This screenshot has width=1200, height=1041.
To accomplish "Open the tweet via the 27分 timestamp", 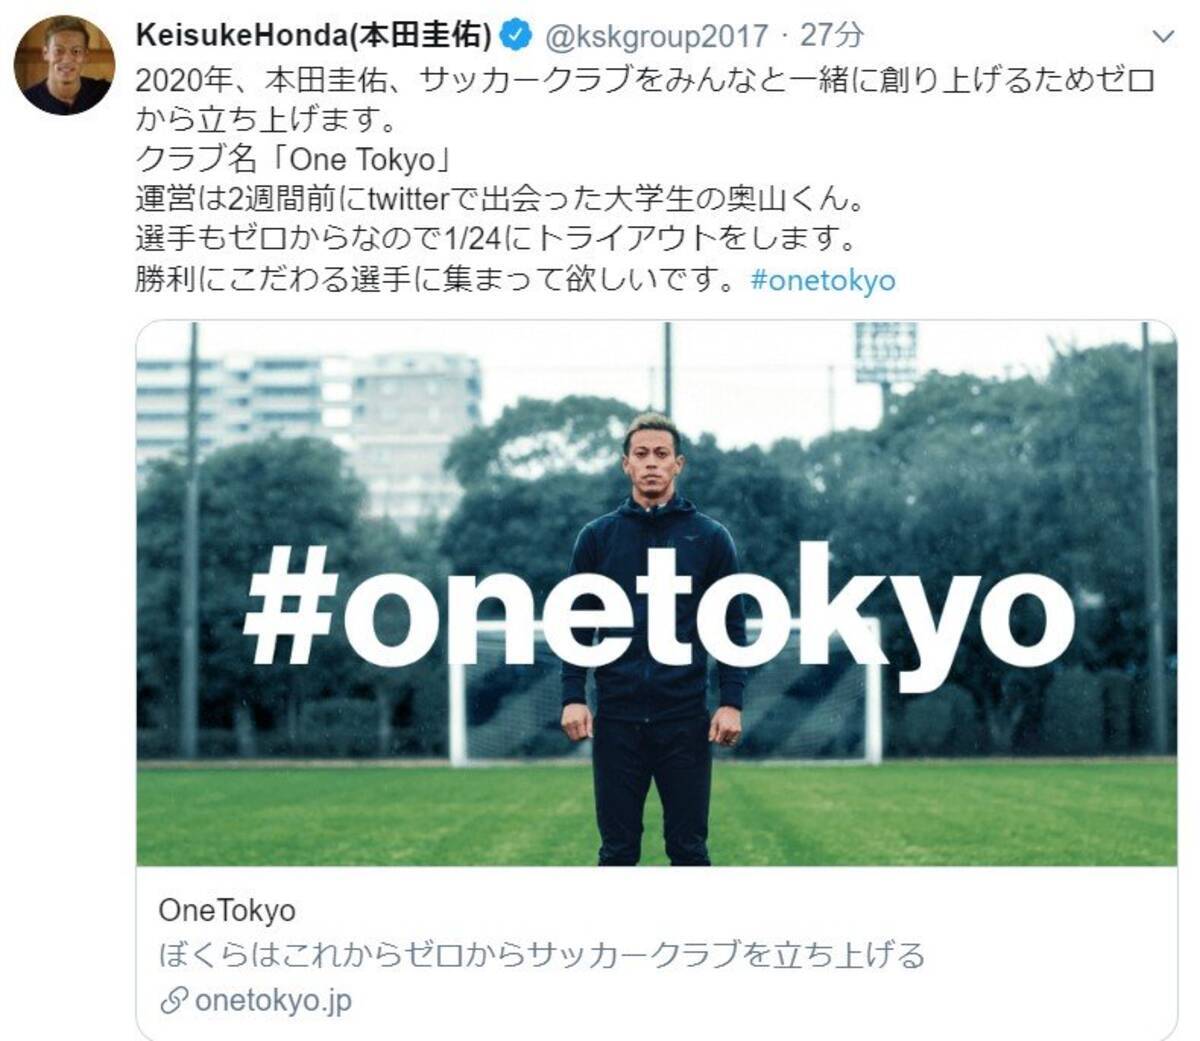I will click(x=832, y=36).
